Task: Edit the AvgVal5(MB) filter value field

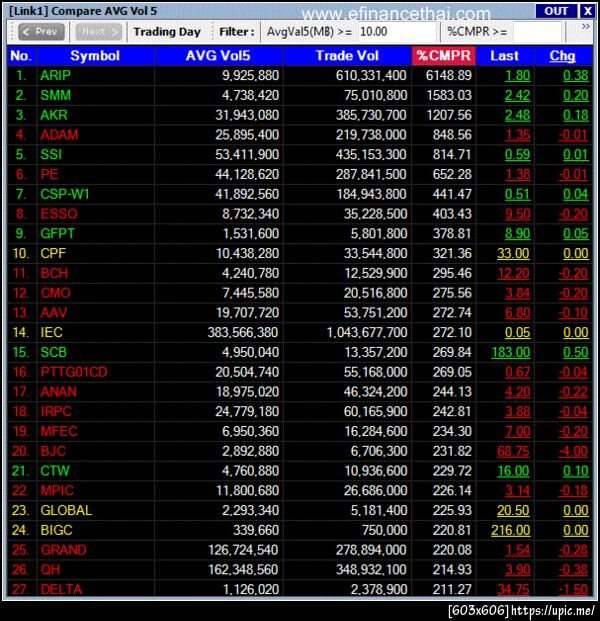Action: (397, 32)
